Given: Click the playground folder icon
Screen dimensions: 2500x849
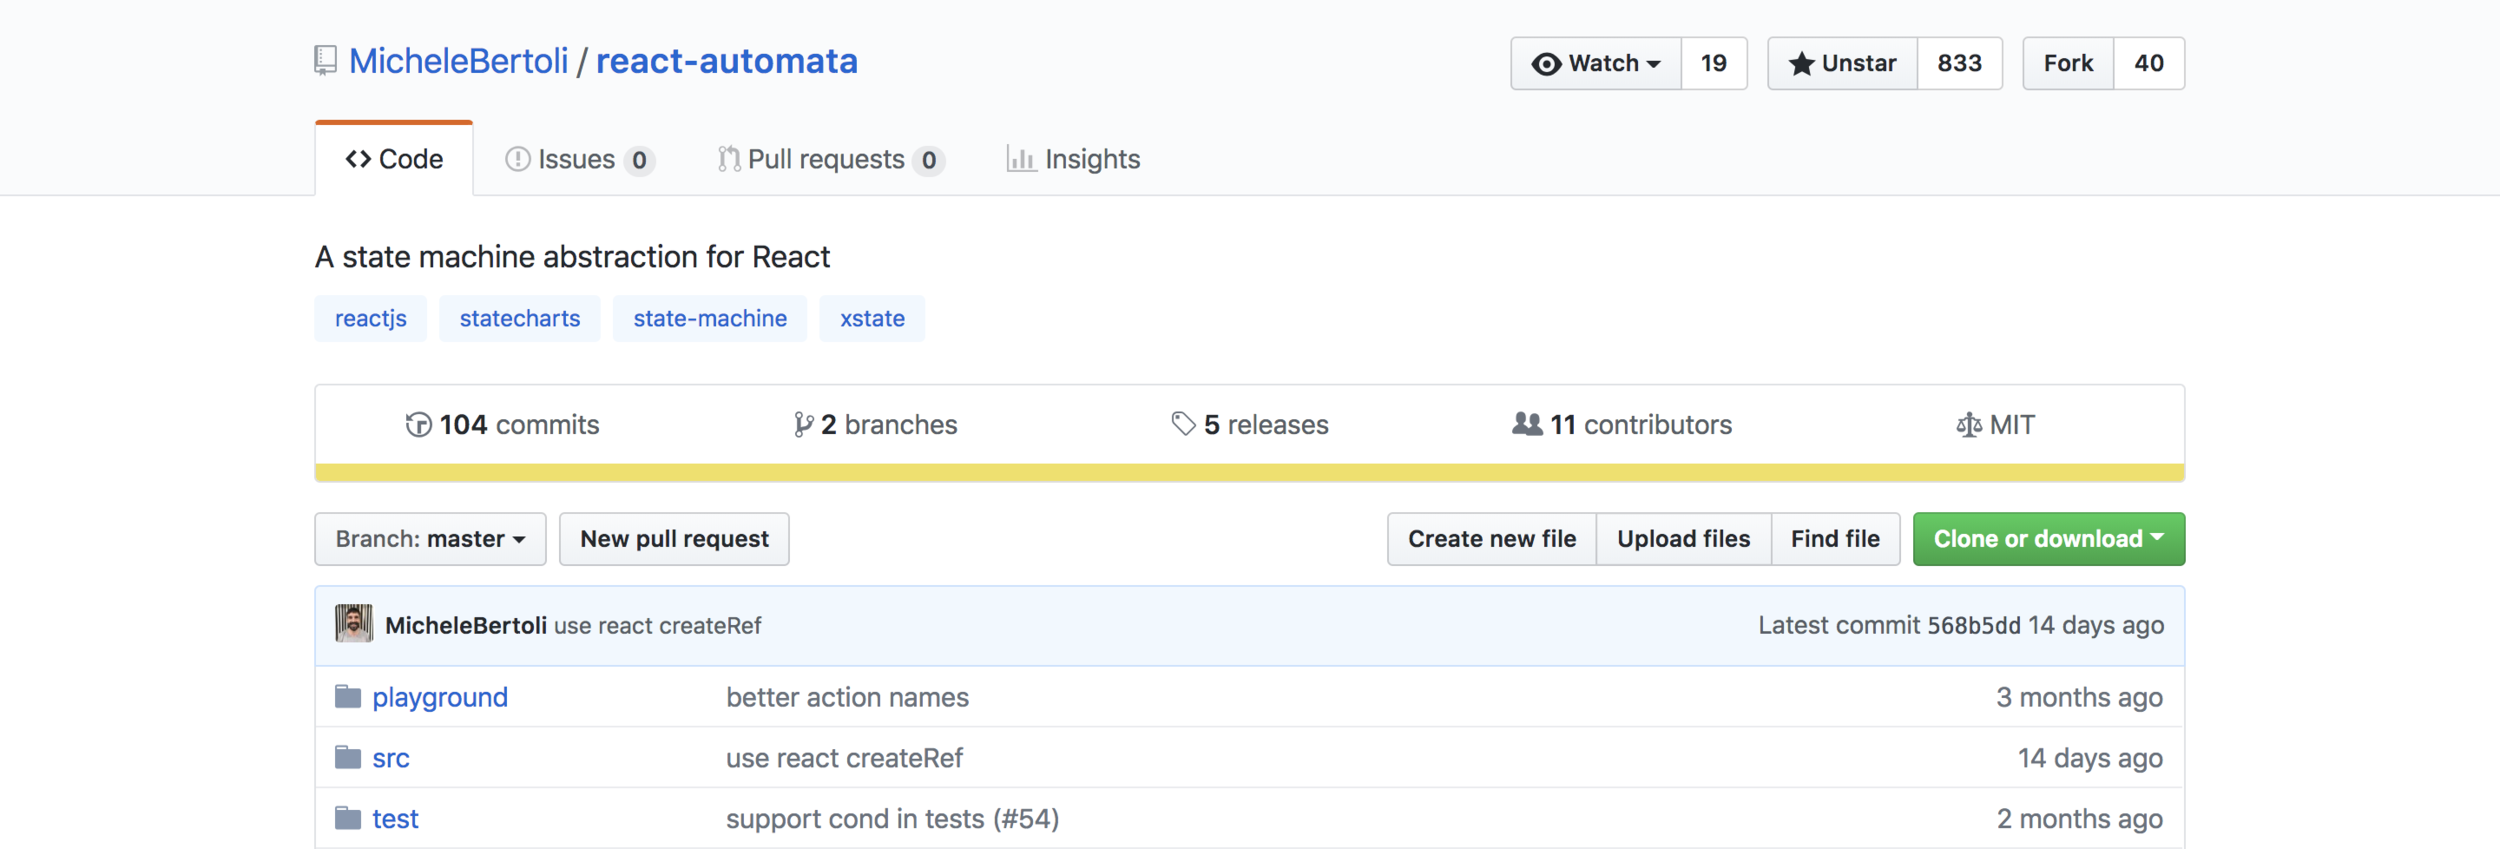Looking at the screenshot, I should 348,696.
